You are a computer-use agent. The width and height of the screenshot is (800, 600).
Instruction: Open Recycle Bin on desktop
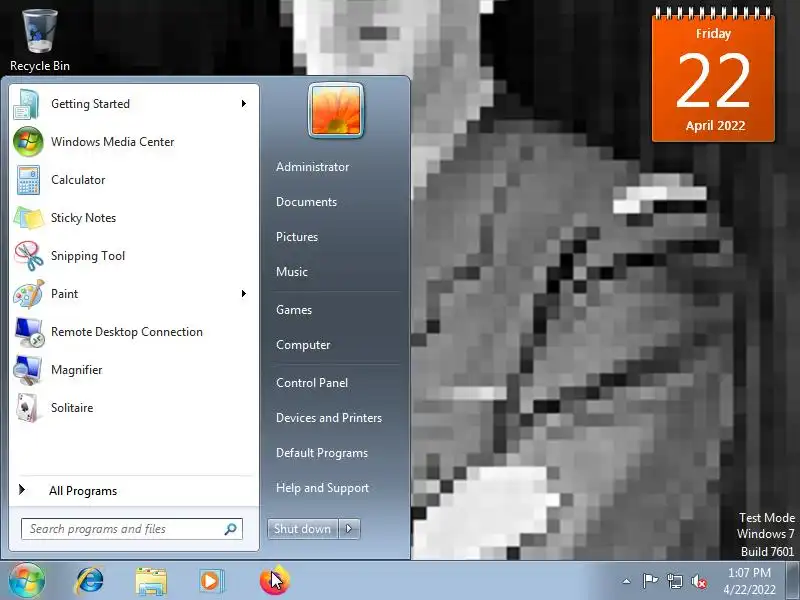pos(39,41)
